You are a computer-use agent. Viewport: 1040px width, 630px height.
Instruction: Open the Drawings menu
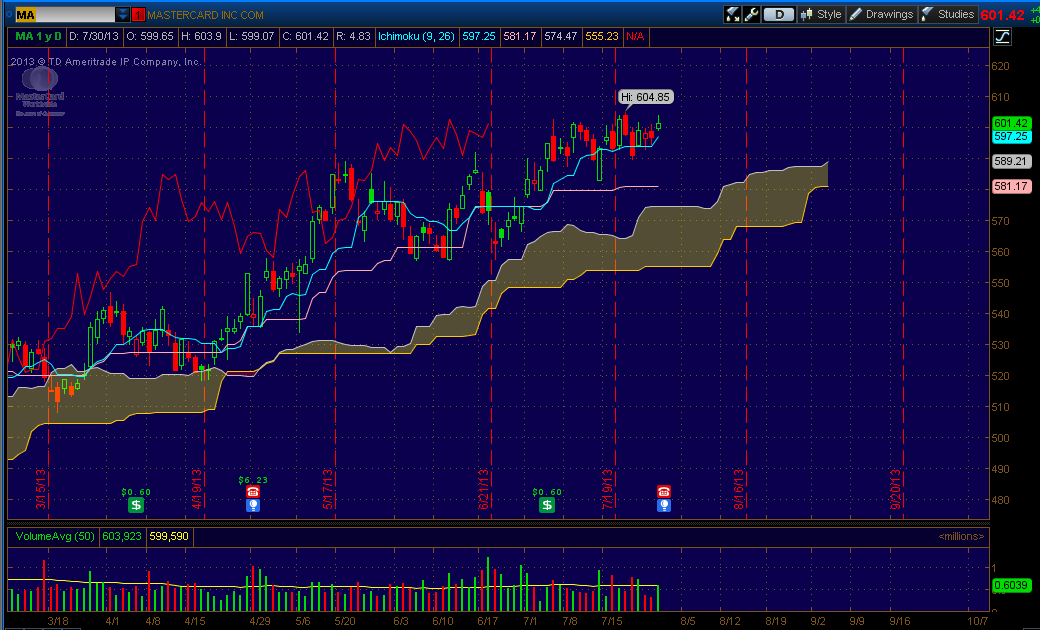pos(881,15)
